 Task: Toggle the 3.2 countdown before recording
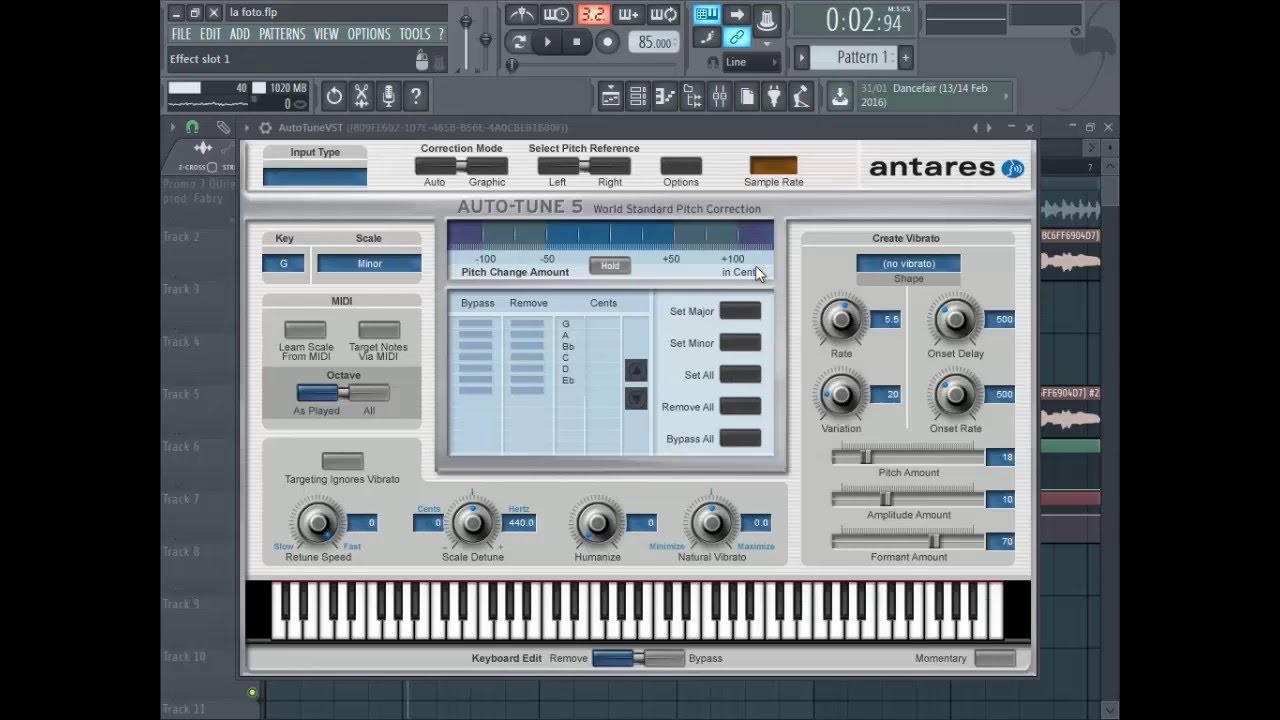pos(593,14)
